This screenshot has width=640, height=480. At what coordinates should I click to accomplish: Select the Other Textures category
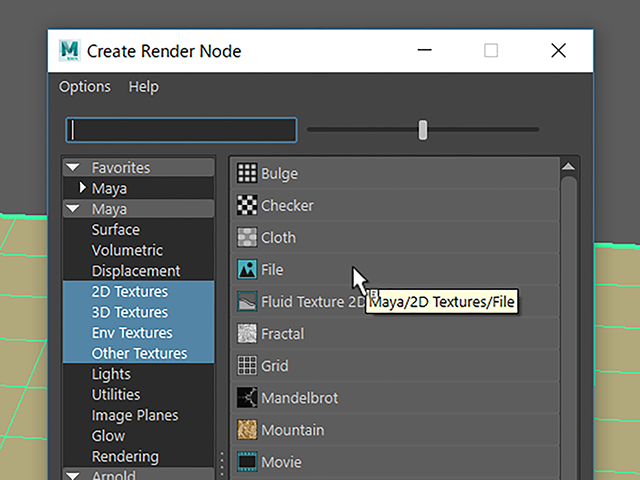[x=138, y=353]
